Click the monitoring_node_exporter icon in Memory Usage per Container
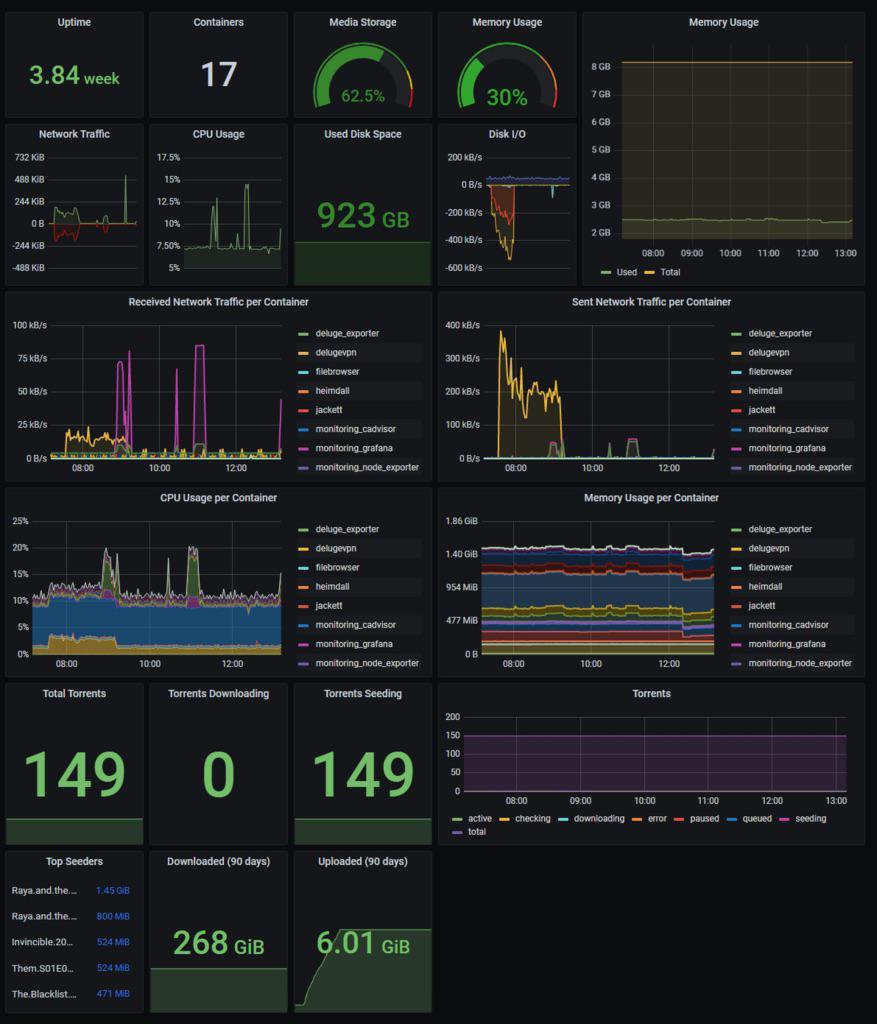This screenshot has height=1024, width=877. tap(735, 662)
